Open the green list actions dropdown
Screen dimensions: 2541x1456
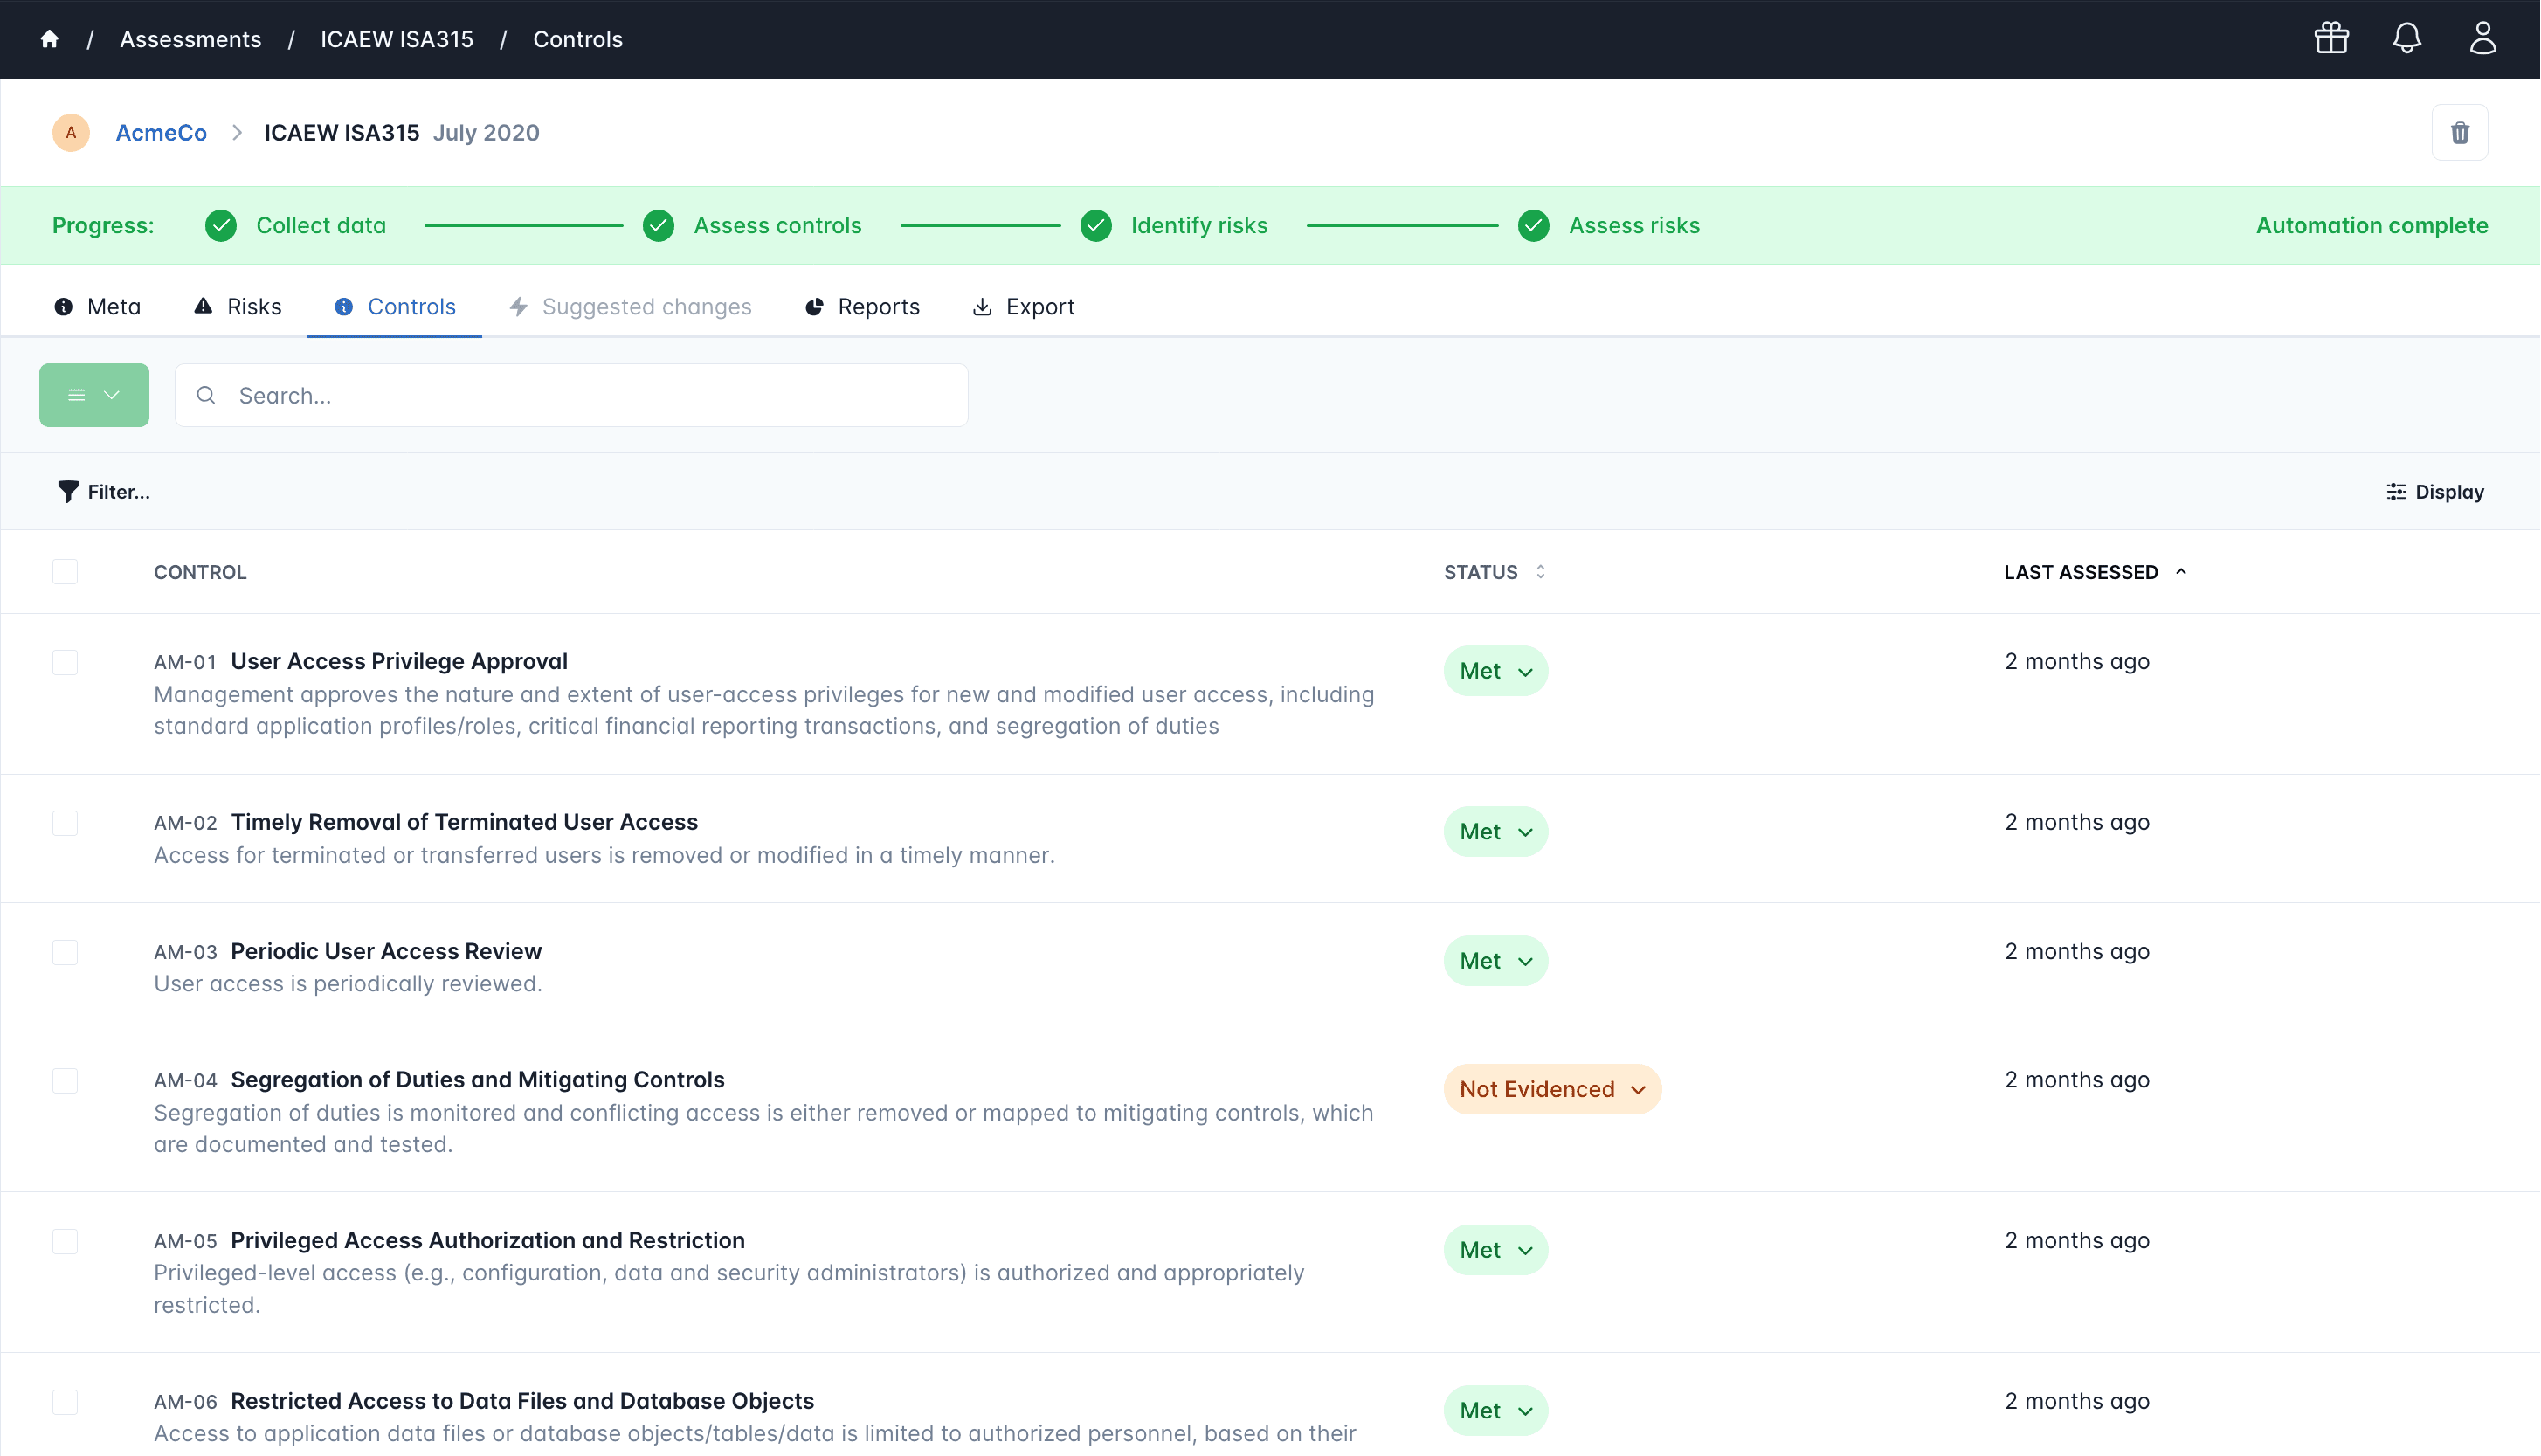click(94, 395)
